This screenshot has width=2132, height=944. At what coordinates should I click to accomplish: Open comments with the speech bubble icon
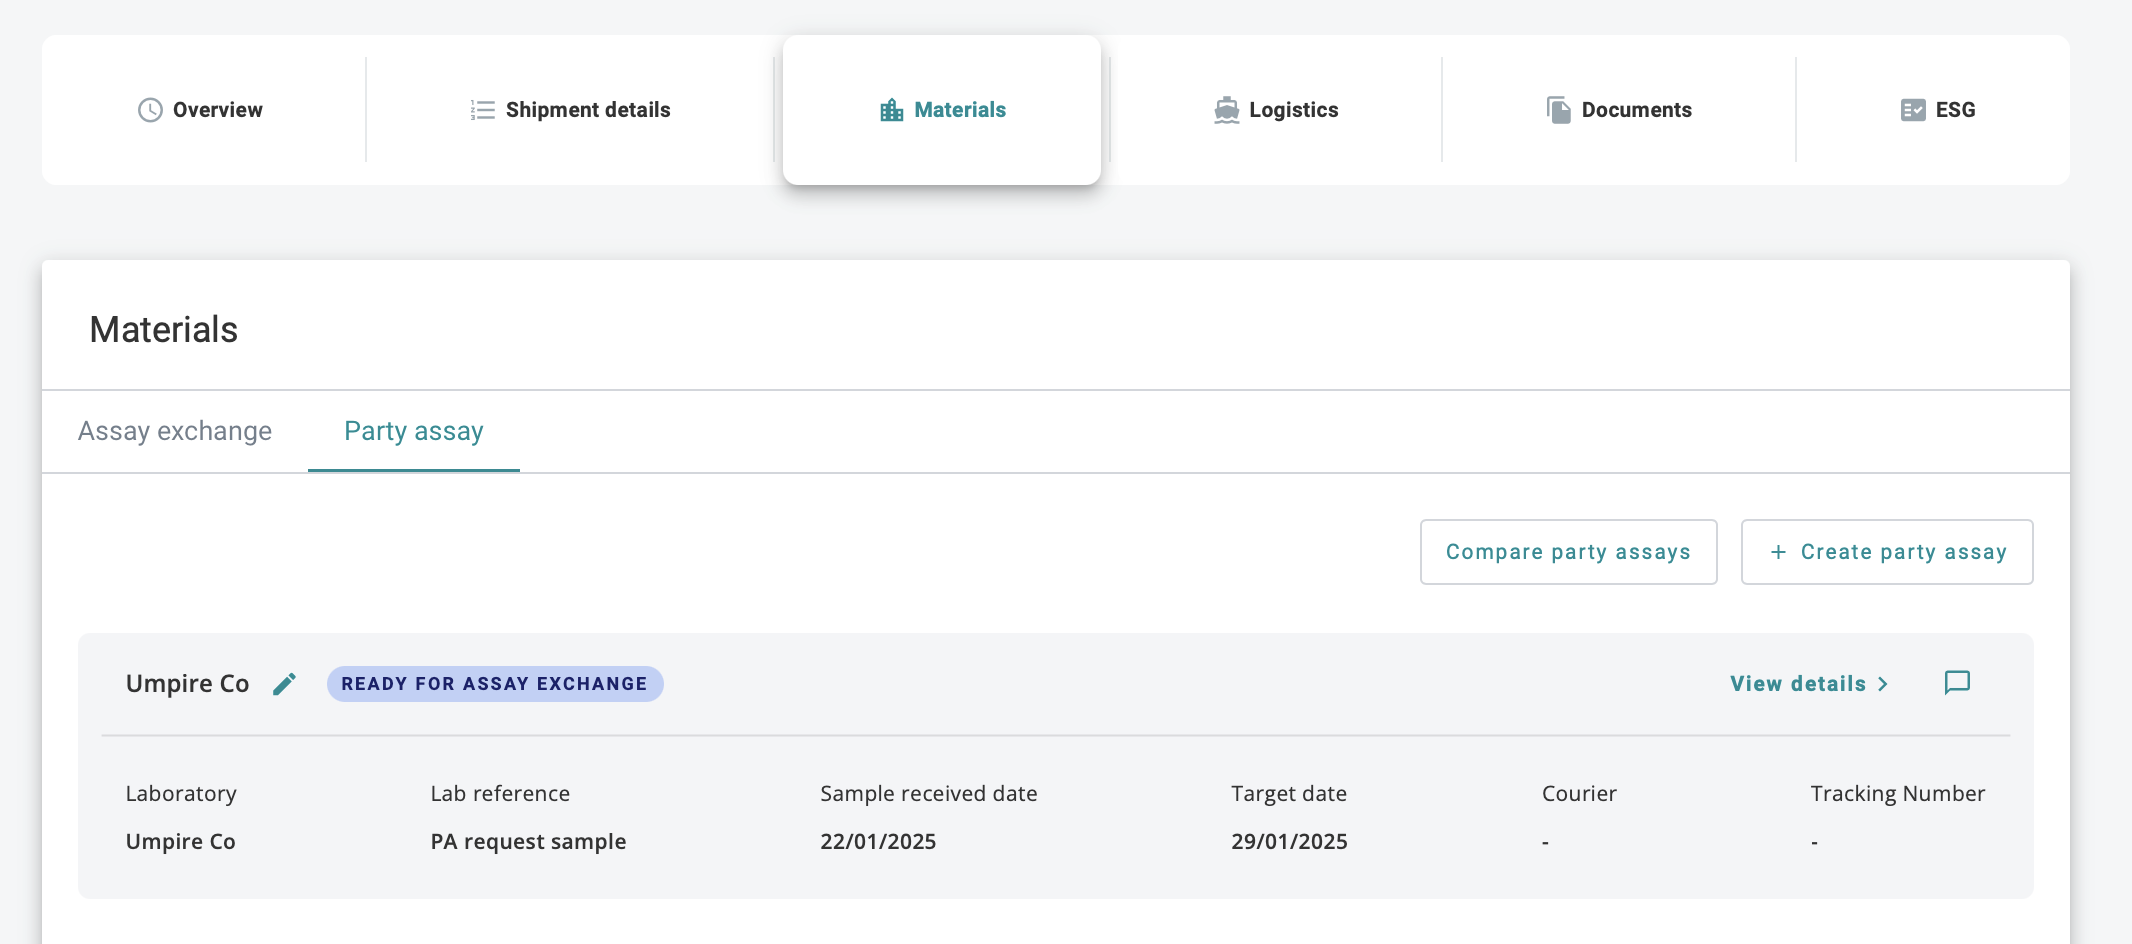pyautogui.click(x=1956, y=683)
